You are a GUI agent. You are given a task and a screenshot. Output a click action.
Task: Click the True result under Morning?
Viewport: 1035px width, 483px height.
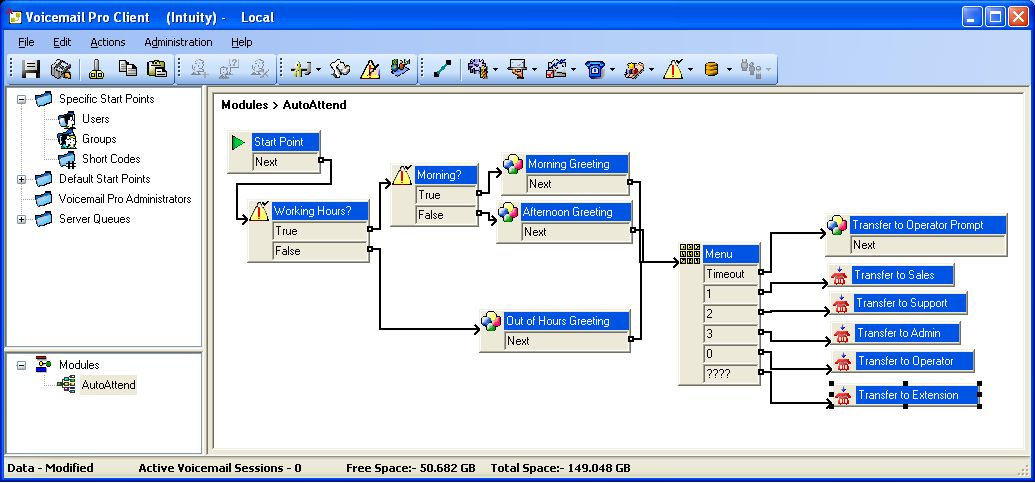pos(446,195)
